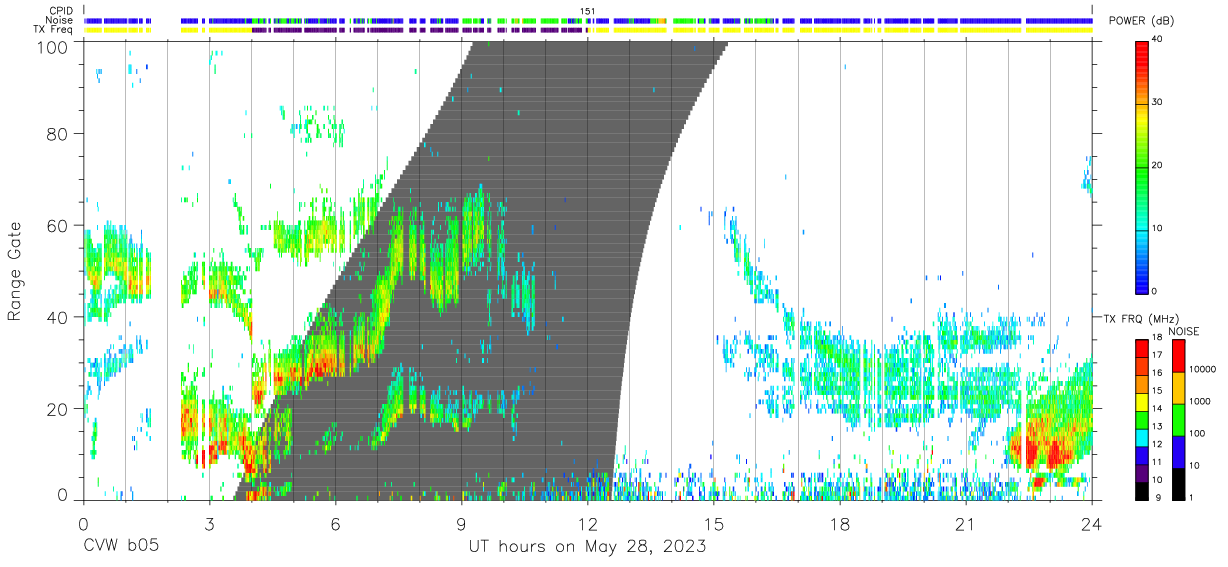Click the 40 label on the power colorbar
Viewport: 1228px width, 567px height.
1157,39
